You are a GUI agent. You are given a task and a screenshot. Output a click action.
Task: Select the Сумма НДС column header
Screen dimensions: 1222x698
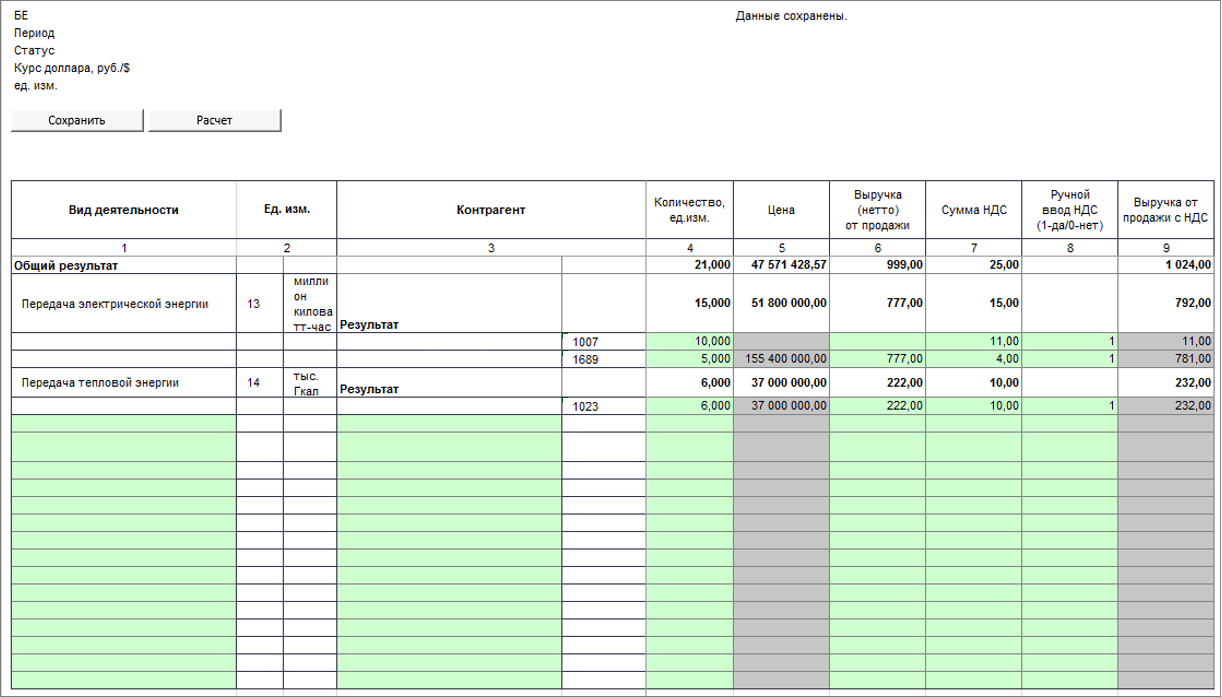(x=973, y=210)
